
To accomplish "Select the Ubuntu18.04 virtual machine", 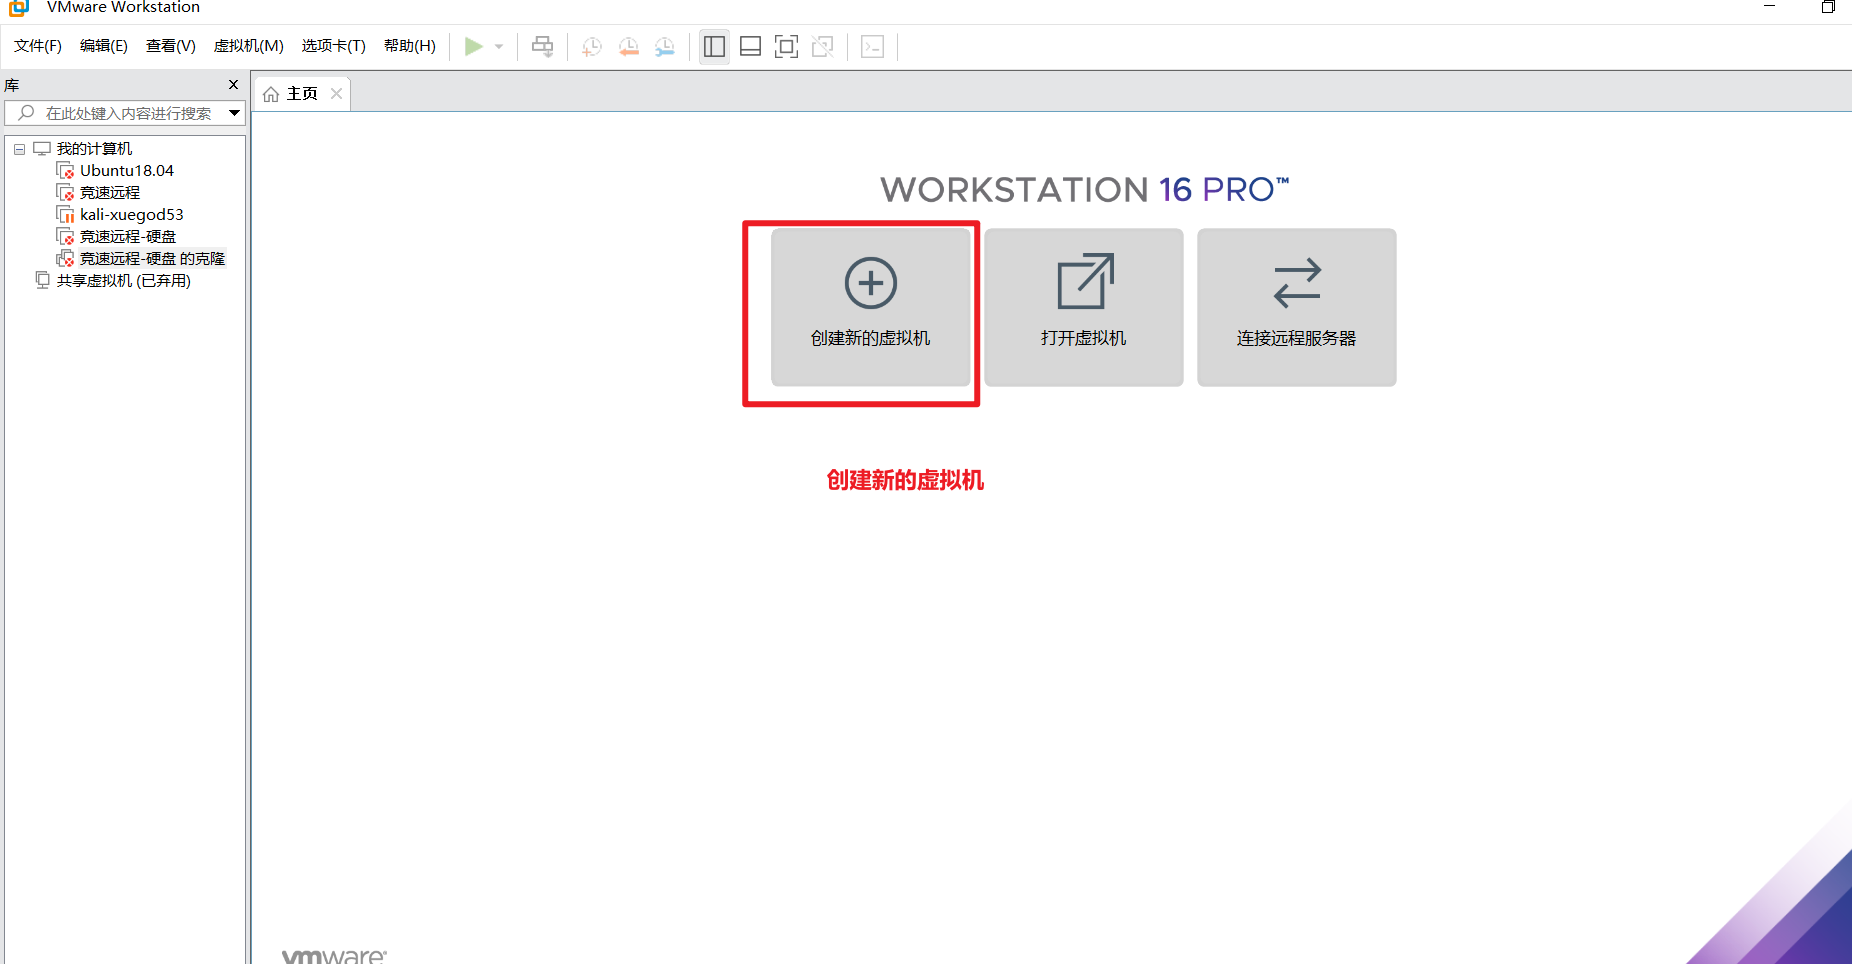I will (x=127, y=171).
